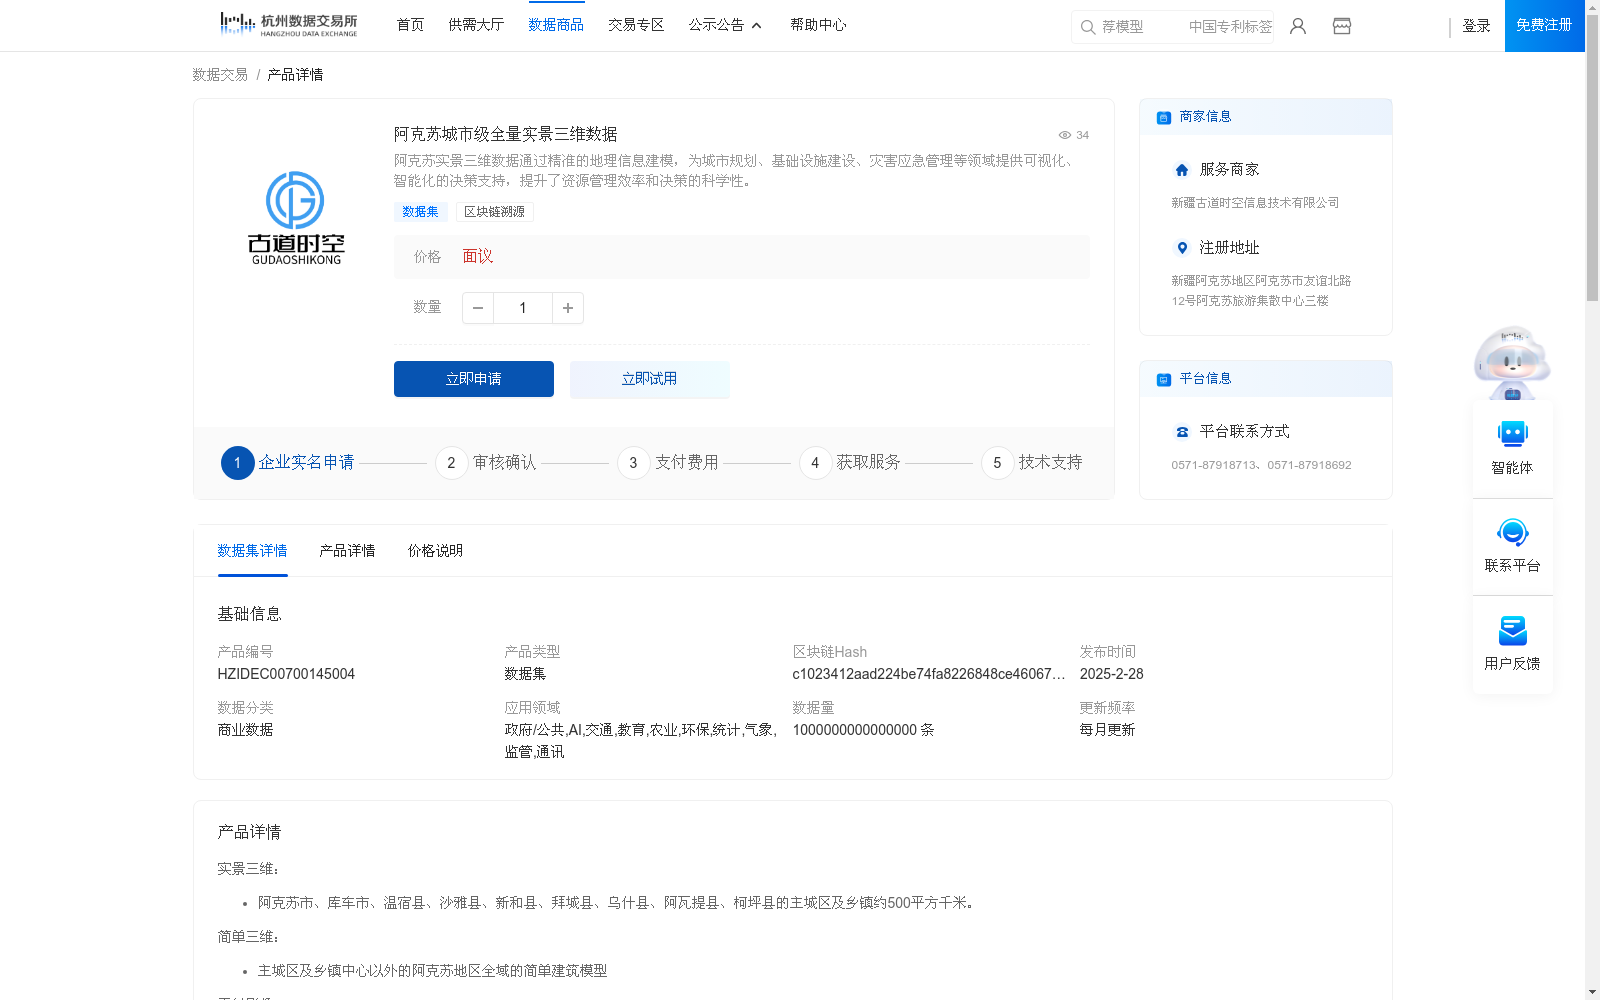Expand the 公示公告 dropdown menu
1600x1000 pixels.
tap(725, 25)
